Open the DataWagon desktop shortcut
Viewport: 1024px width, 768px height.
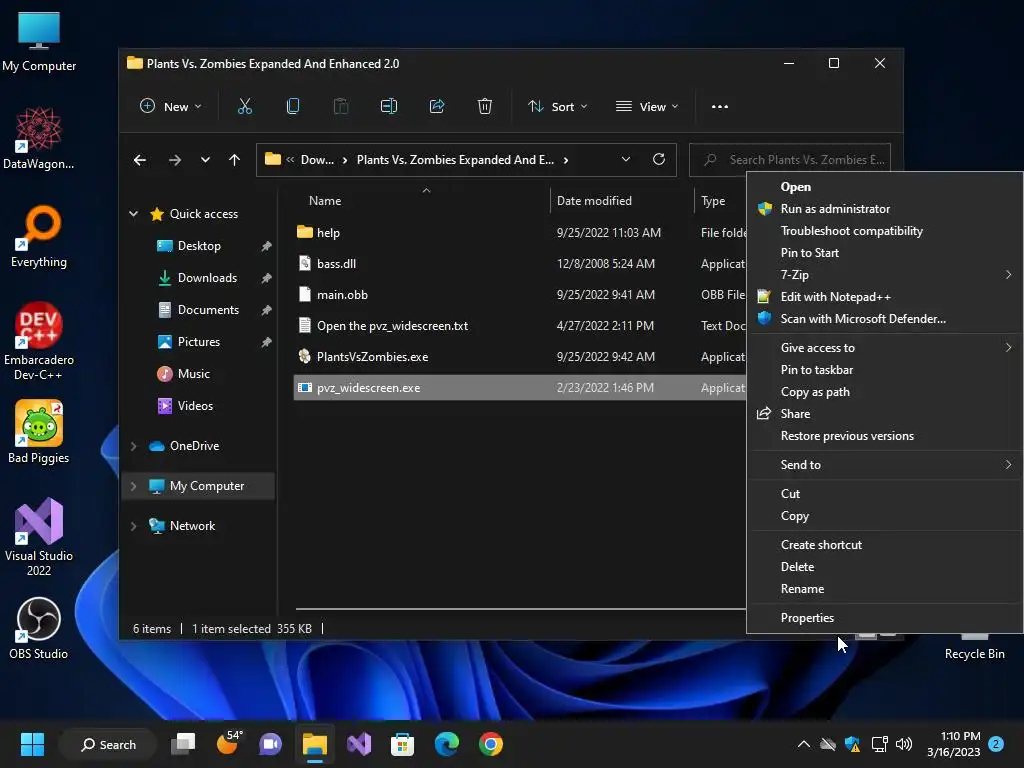pyautogui.click(x=39, y=138)
